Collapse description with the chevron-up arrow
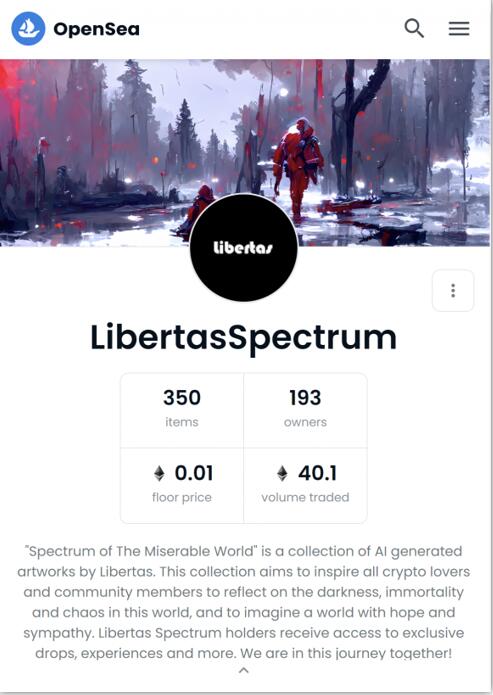Image resolution: width=493 pixels, height=695 pixels. coord(243,670)
